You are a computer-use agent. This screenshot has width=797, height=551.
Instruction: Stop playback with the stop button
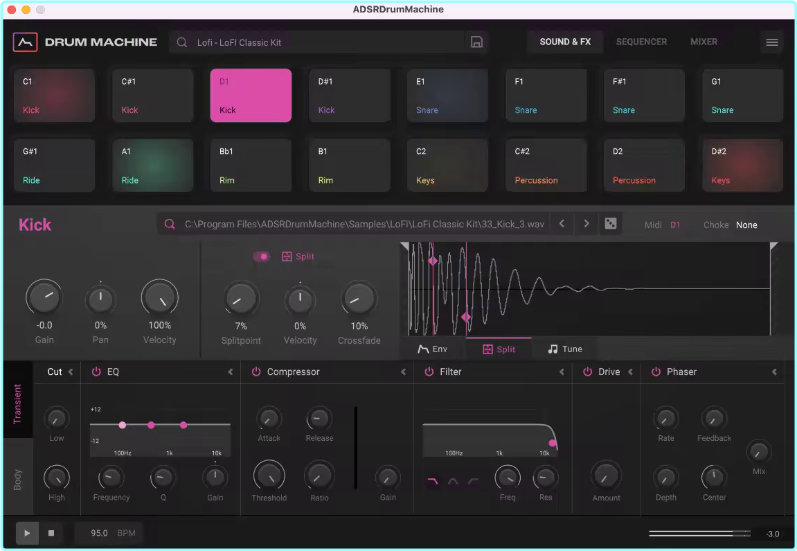point(51,533)
